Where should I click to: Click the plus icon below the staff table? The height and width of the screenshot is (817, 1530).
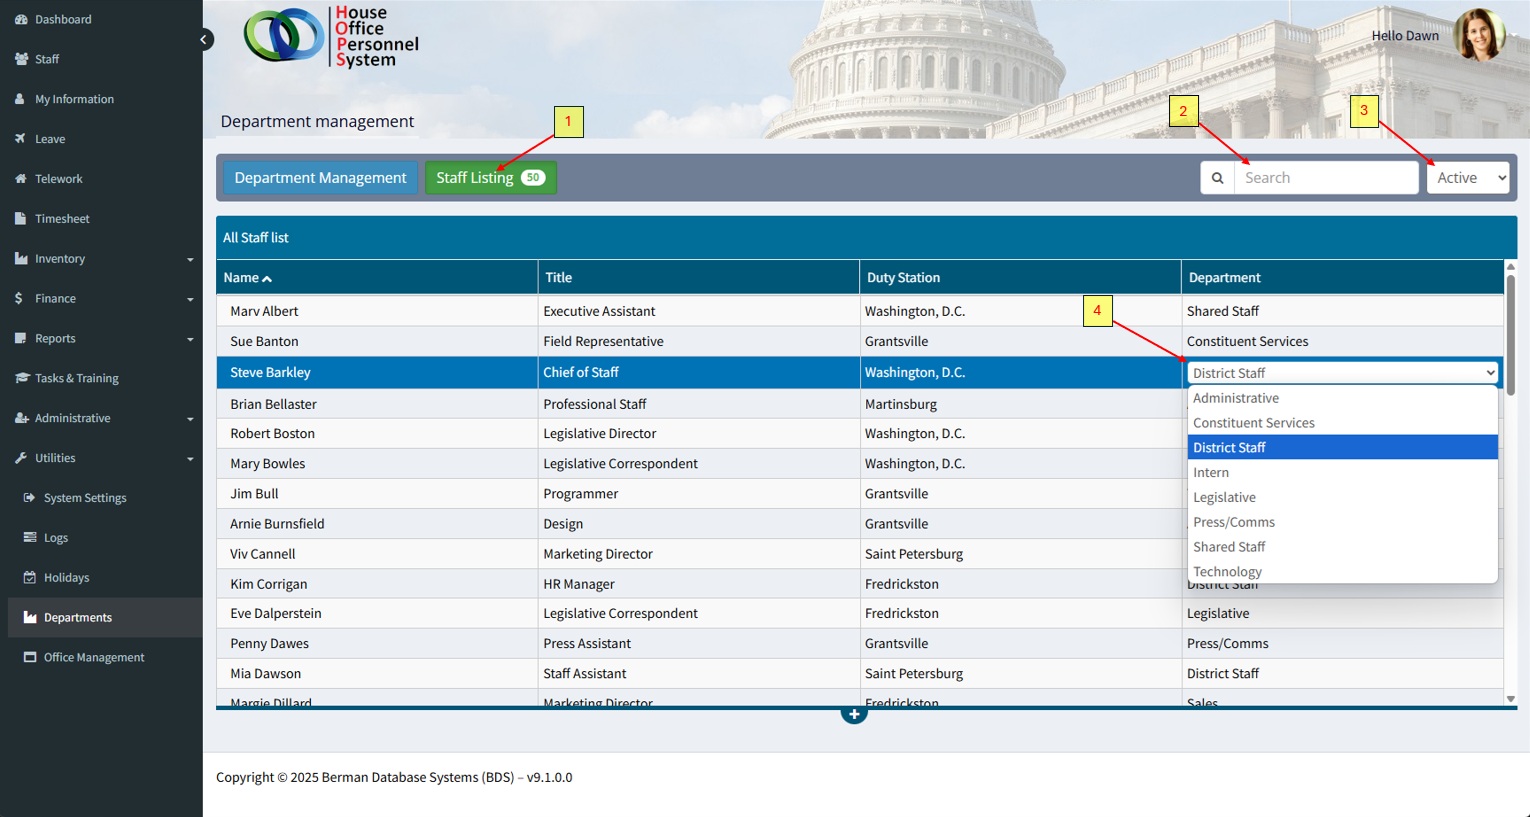tap(853, 714)
